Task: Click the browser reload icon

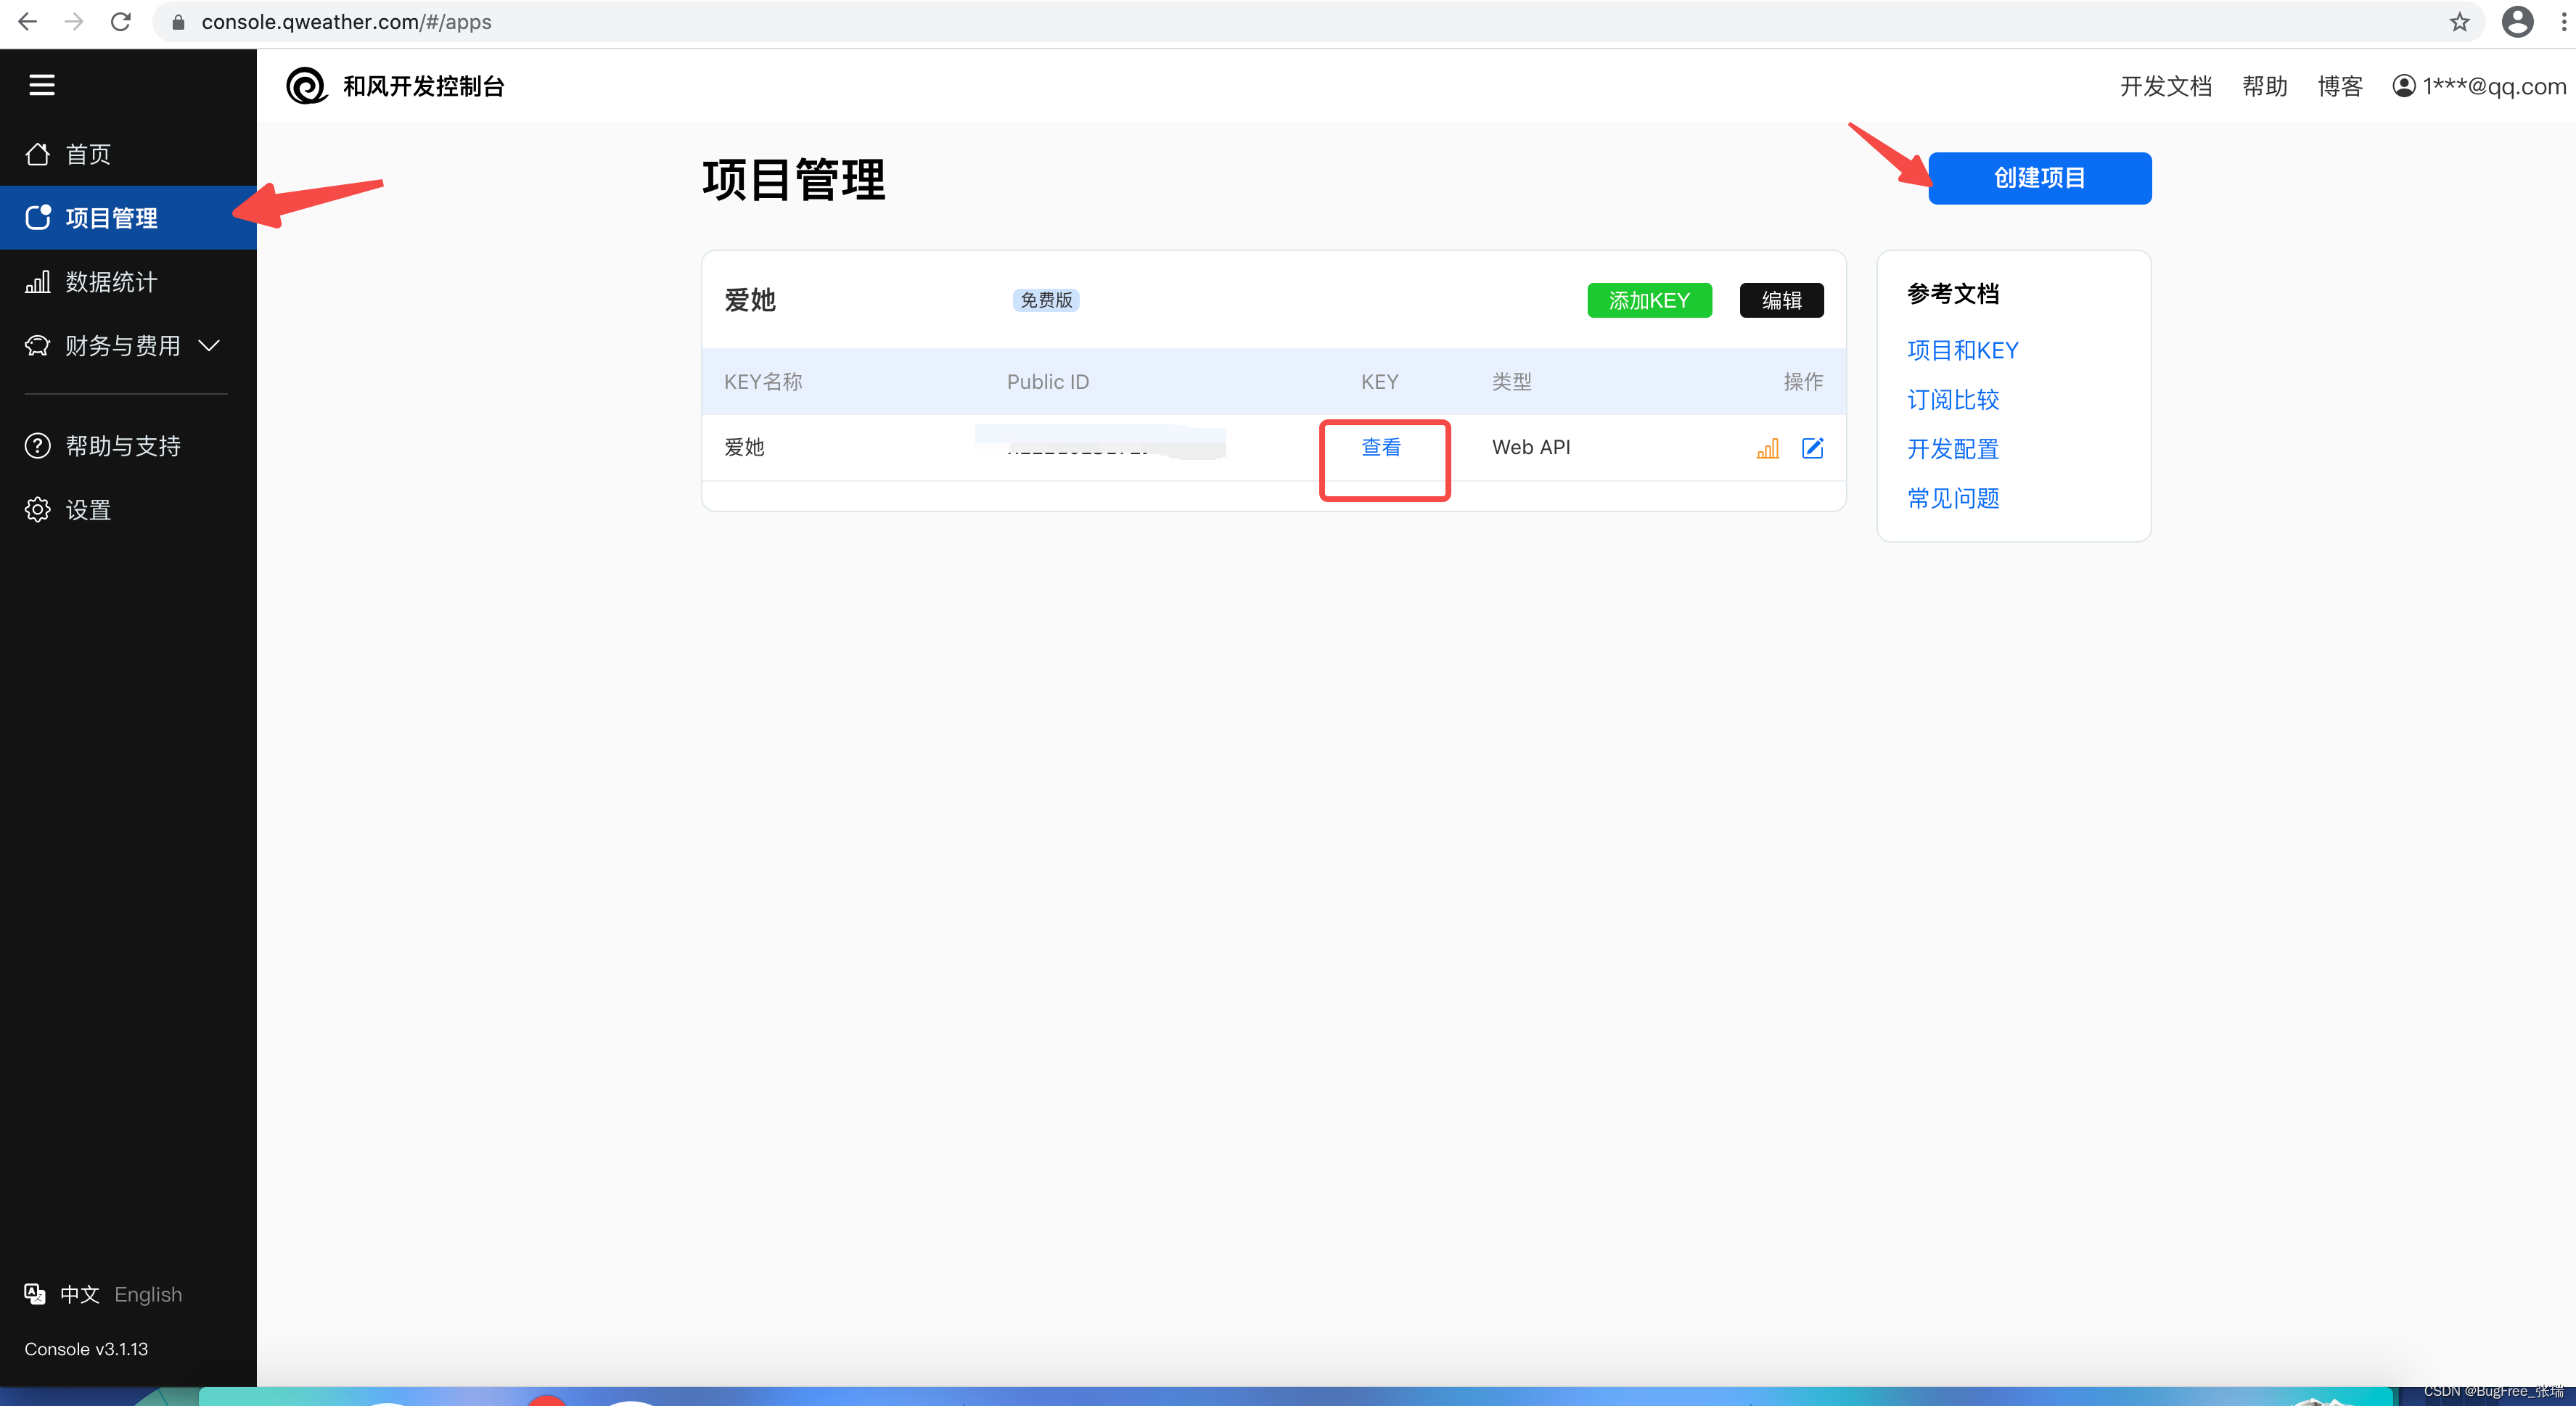Action: [x=121, y=22]
